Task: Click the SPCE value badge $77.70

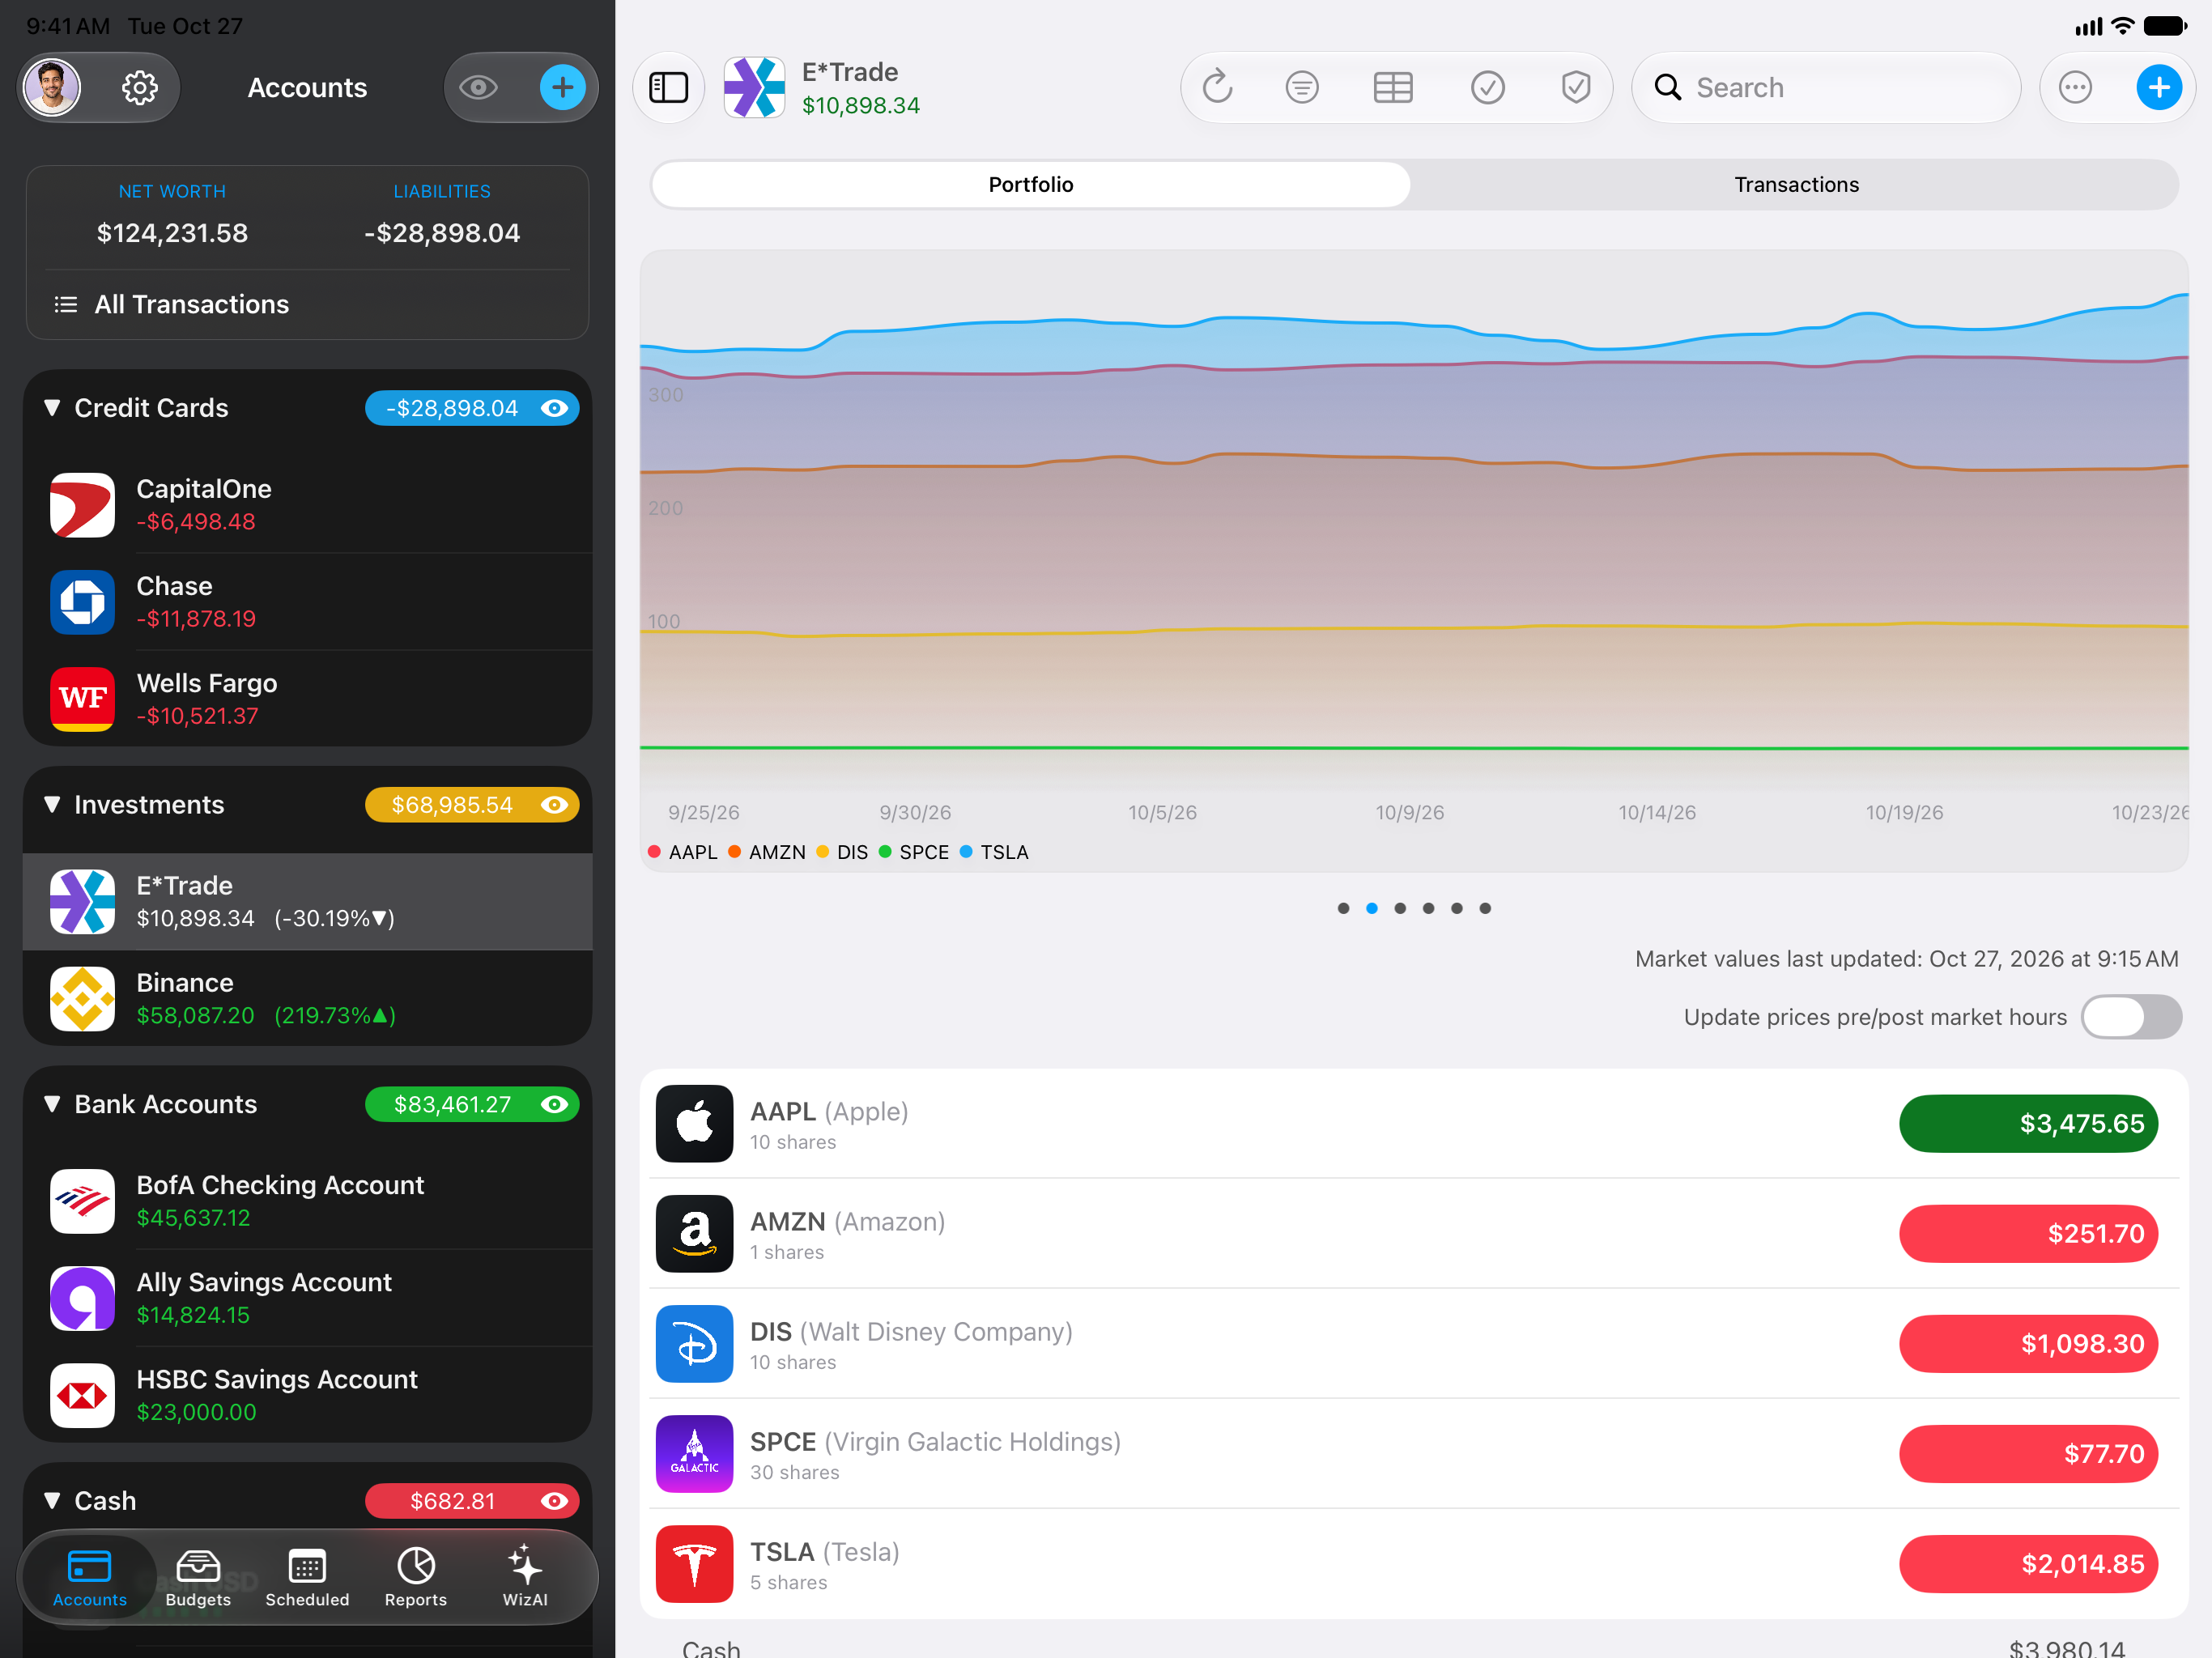Action: click(x=2029, y=1454)
